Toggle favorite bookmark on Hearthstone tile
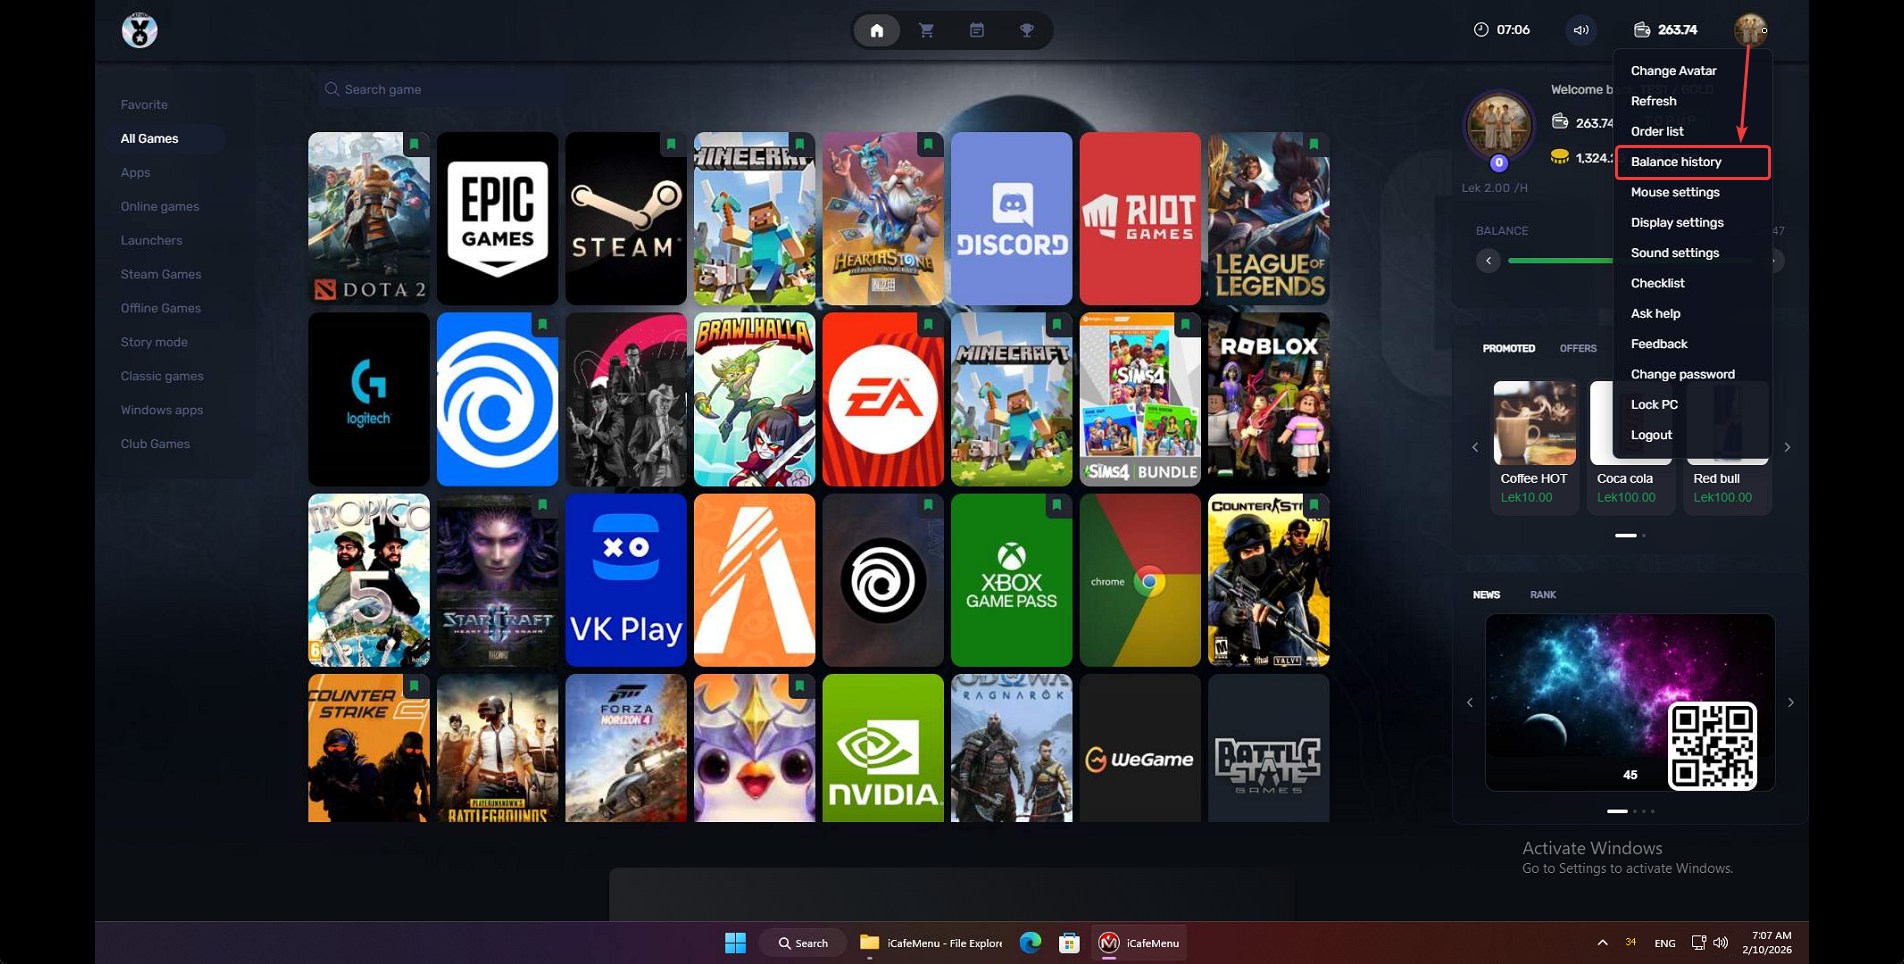 [x=928, y=144]
